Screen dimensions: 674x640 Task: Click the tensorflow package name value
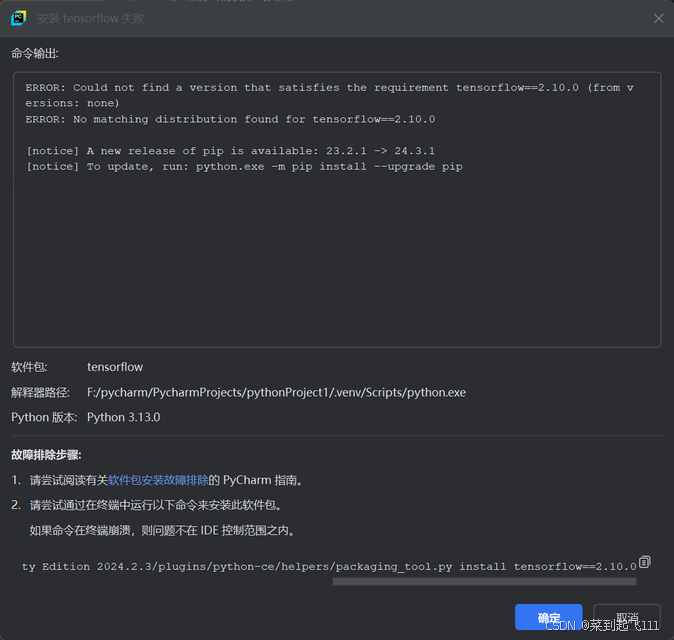pos(115,367)
